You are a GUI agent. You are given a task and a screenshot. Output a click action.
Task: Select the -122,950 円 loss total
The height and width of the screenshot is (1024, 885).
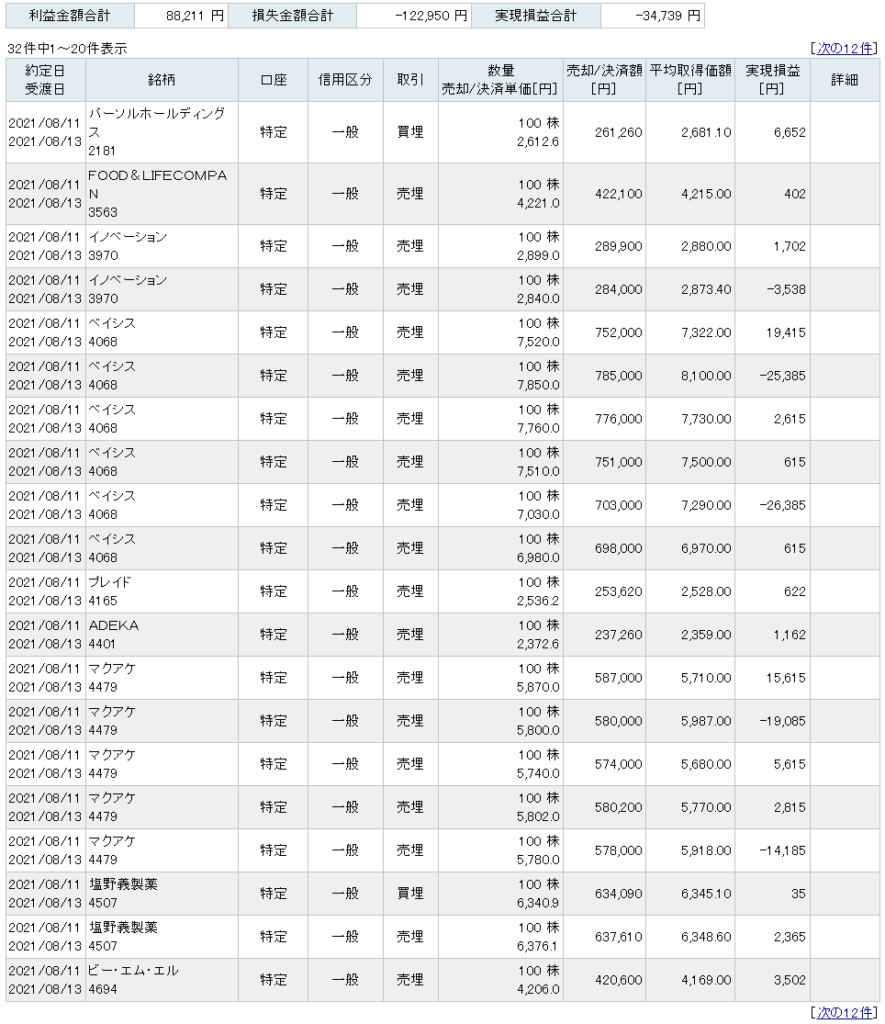431,16
